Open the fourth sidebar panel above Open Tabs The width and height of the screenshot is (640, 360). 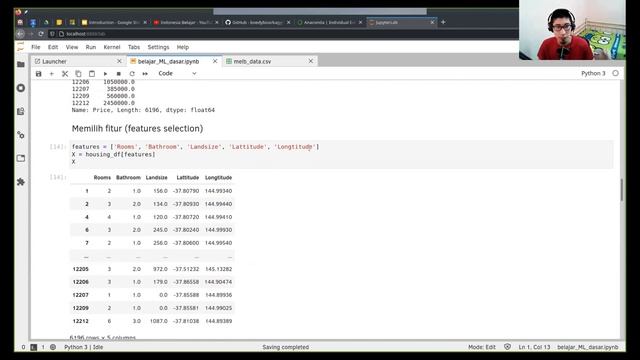(x=21, y=135)
